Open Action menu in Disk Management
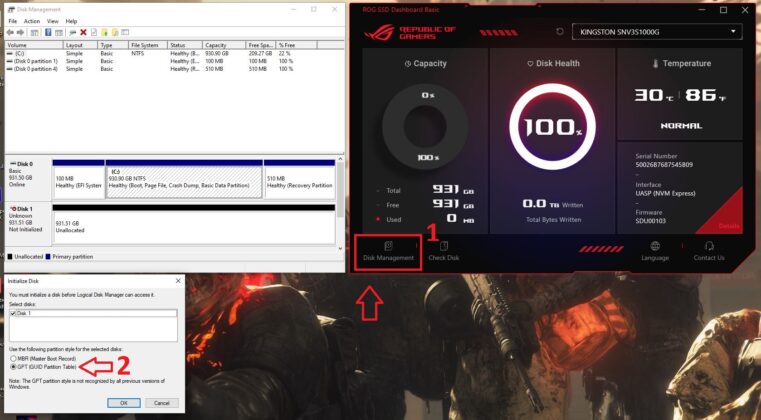761x420 pixels. (x=32, y=21)
